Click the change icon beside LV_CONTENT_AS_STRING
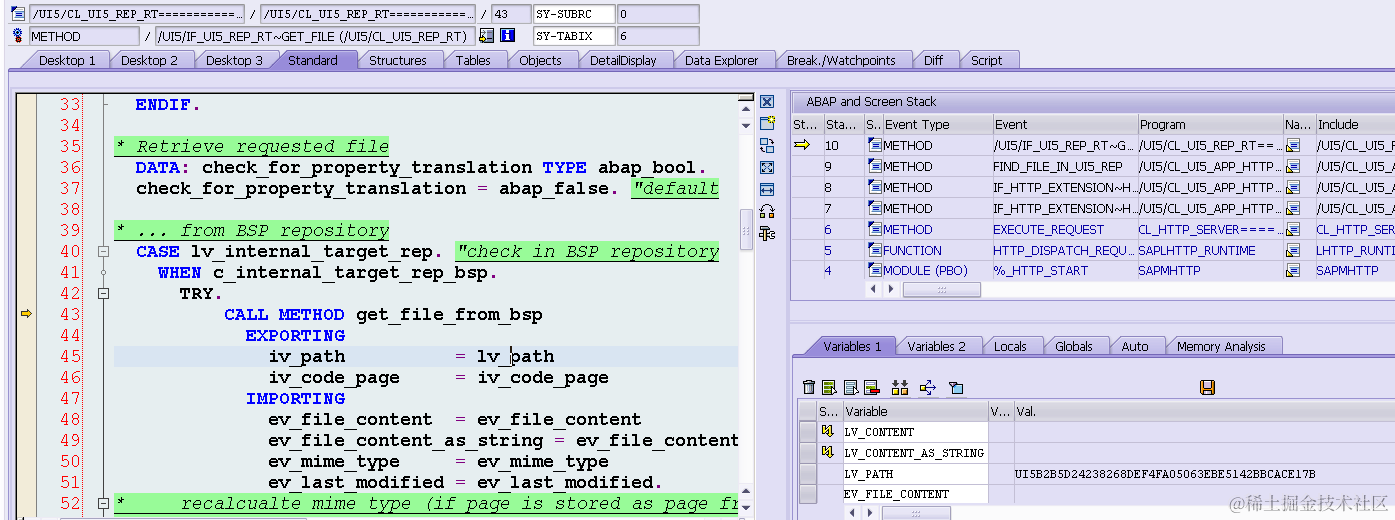This screenshot has width=1395, height=520. pos(828,453)
